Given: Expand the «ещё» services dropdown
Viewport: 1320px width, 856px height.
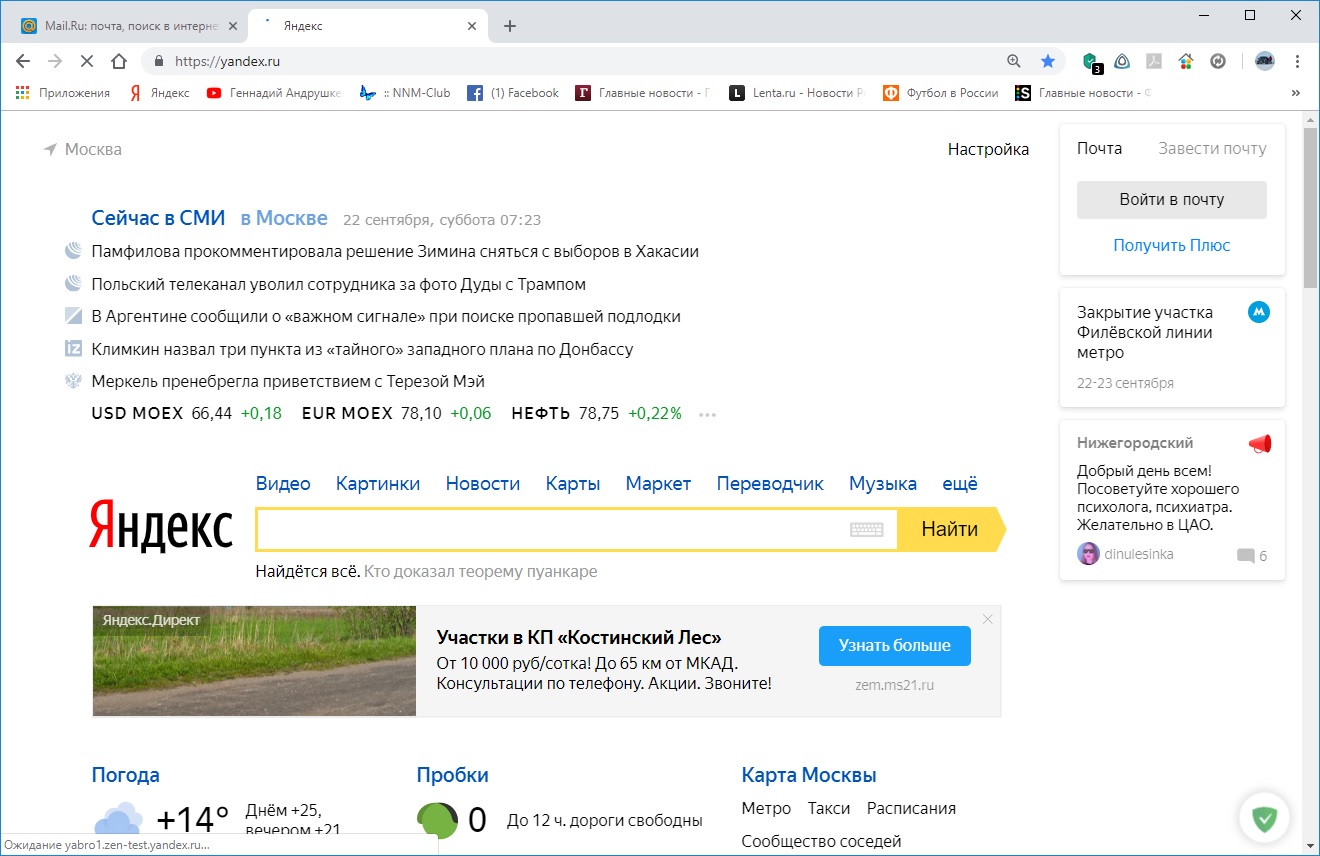Looking at the screenshot, I should point(959,483).
